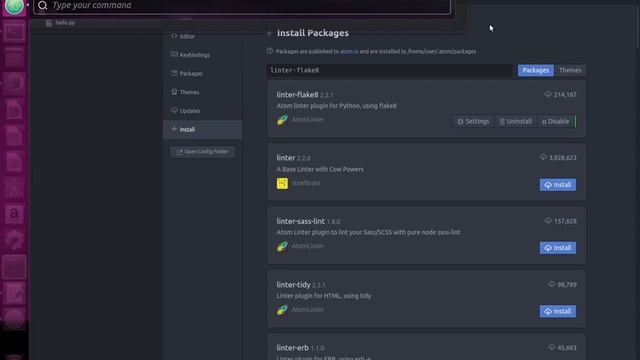Open the linter-flake8 package title
Screen dimensions: 640x360
click(297, 95)
